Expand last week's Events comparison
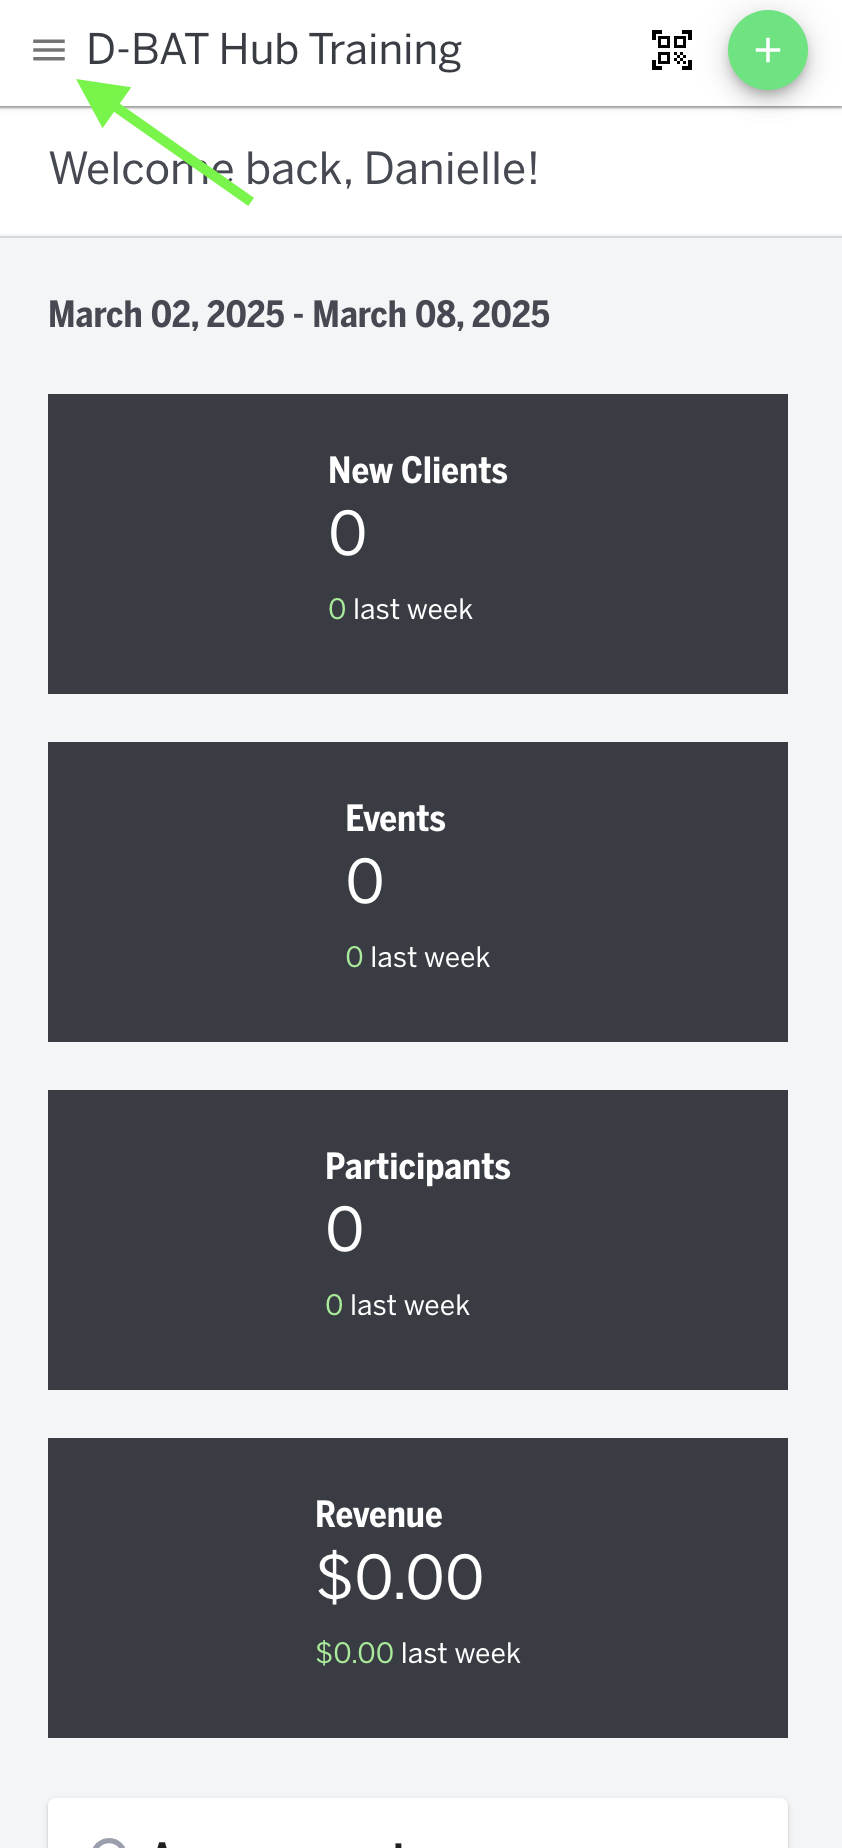Screen dimensions: 842x1848 pos(418,956)
